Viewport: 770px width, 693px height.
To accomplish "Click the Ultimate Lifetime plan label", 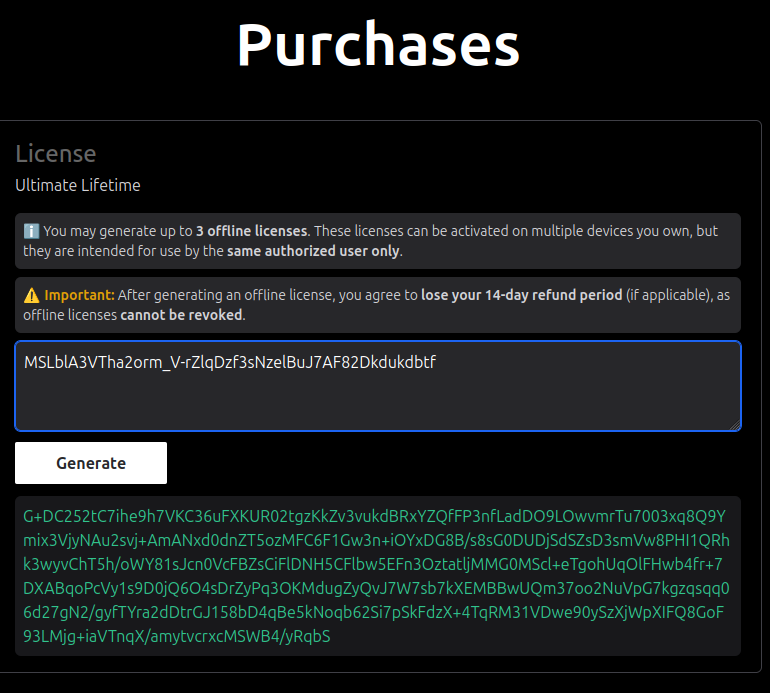I will pos(78,185).
